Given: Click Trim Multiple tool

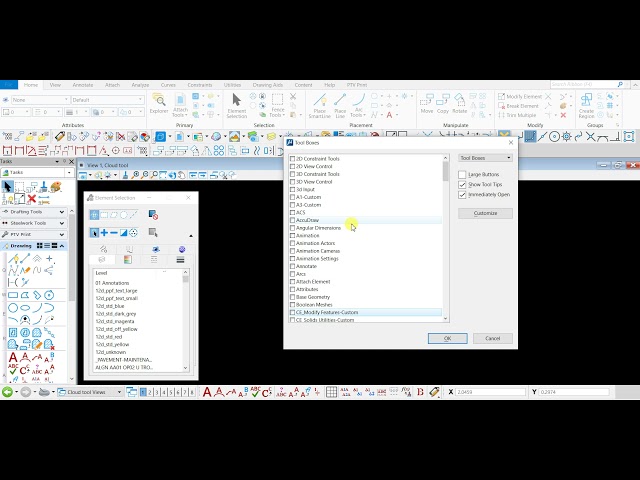Looking at the screenshot, I should (517, 115).
